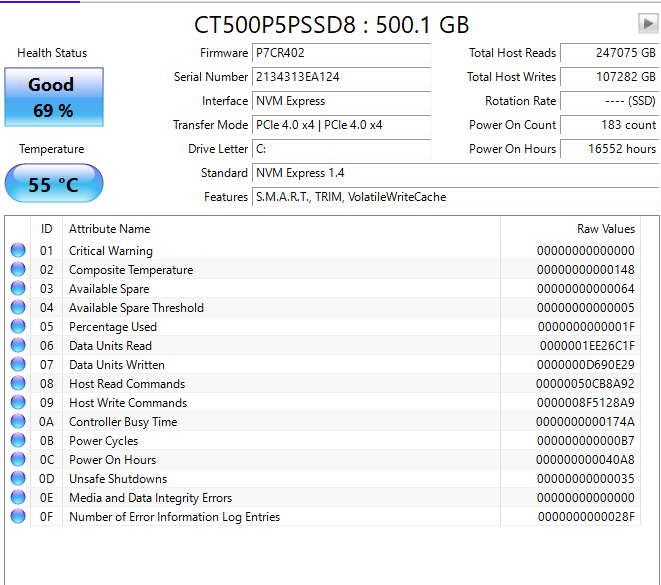
Task: Click raw value 0000000000148
Action: tap(586, 270)
